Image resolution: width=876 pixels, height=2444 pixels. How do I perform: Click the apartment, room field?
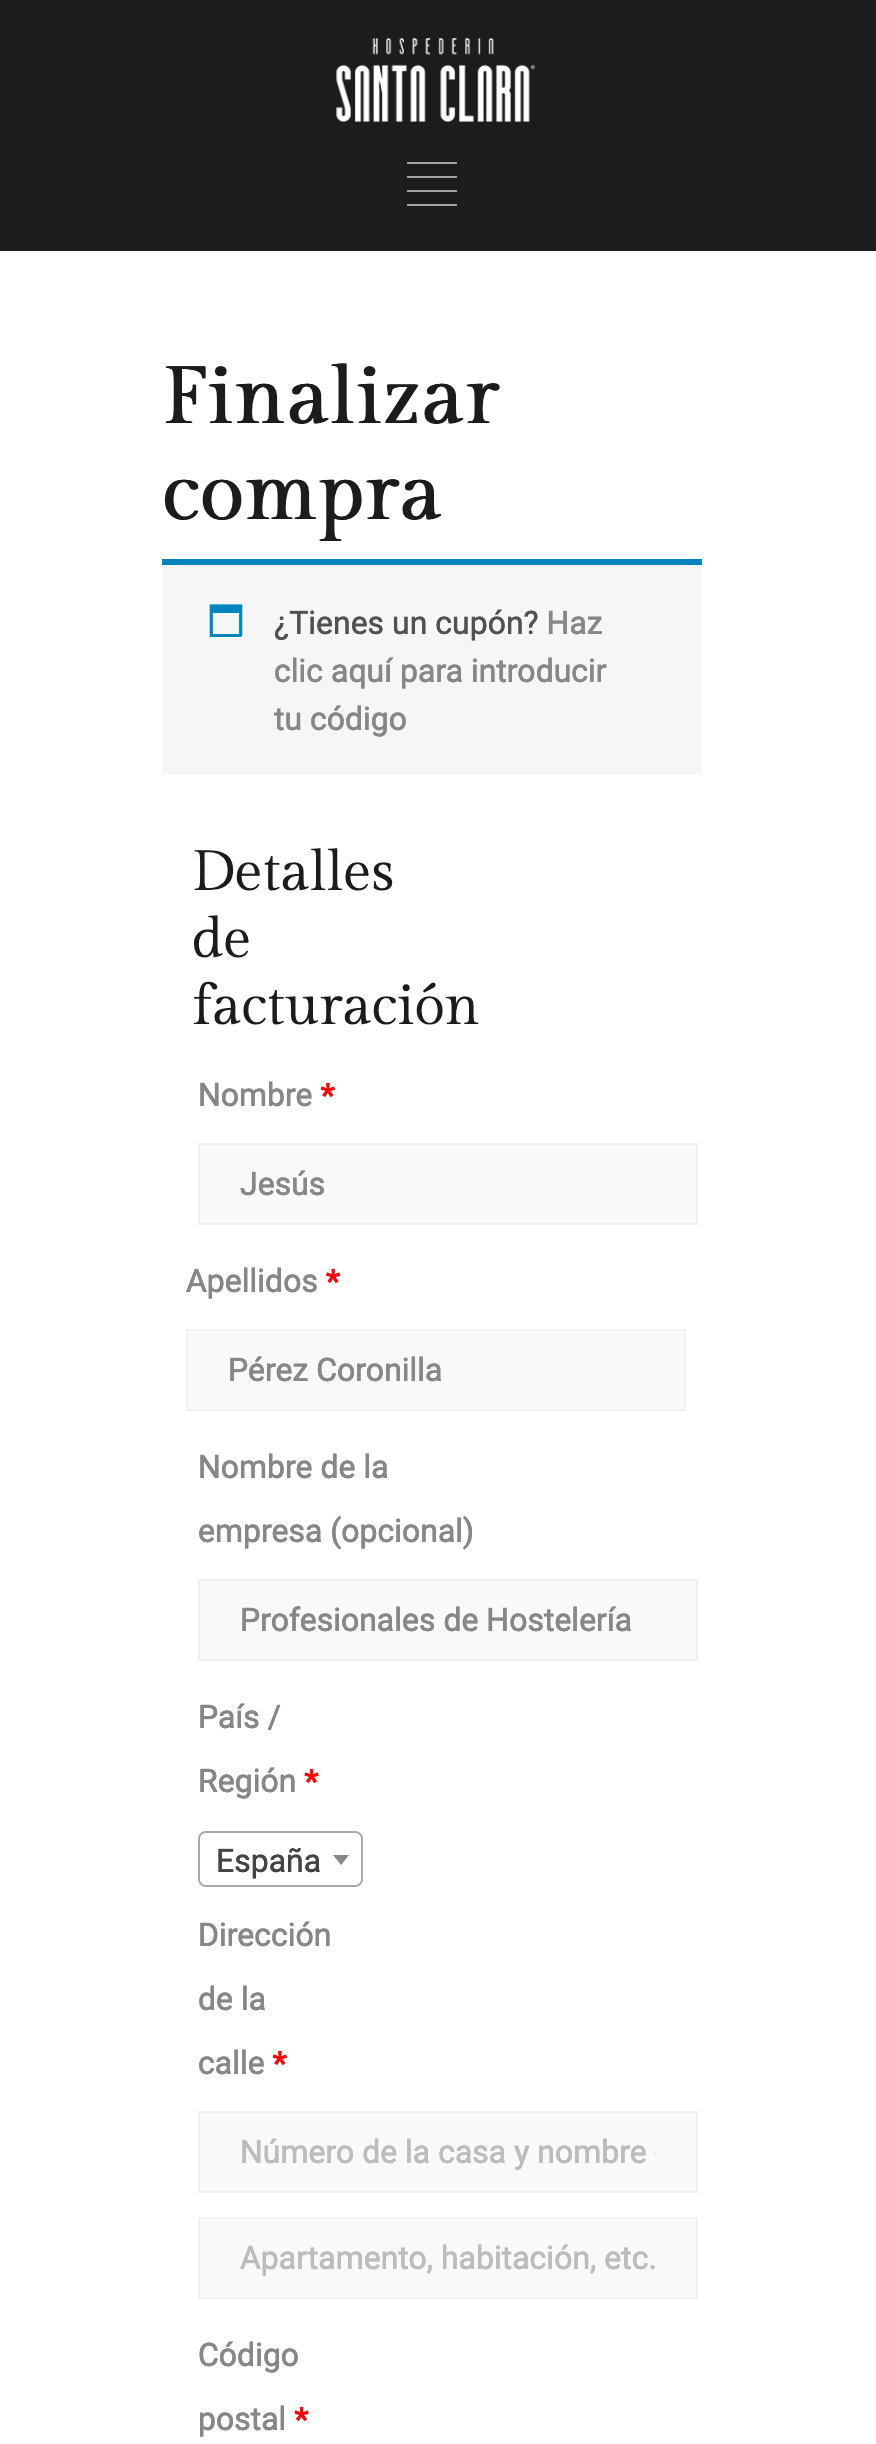(x=448, y=2258)
